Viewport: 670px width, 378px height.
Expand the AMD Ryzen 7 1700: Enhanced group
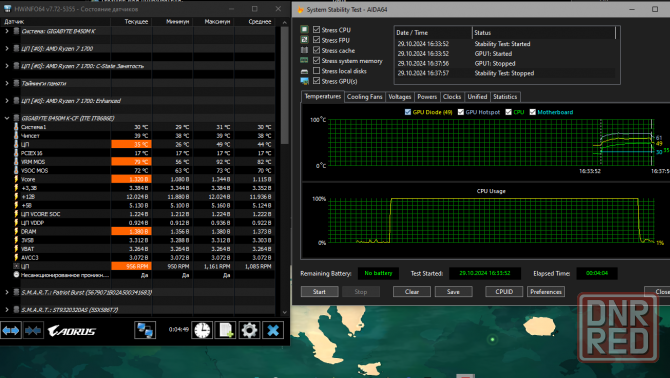(x=7, y=101)
